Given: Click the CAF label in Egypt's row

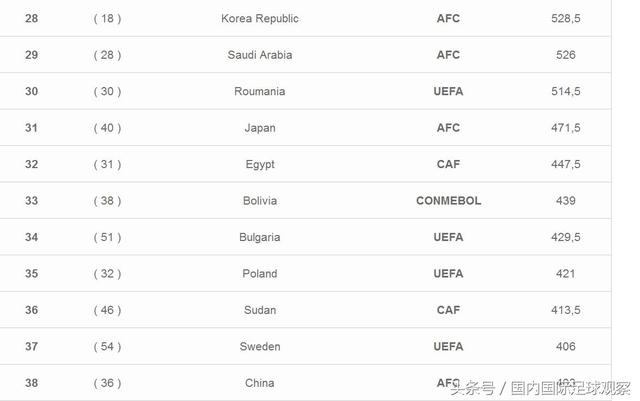Looking at the screenshot, I should coord(448,164).
